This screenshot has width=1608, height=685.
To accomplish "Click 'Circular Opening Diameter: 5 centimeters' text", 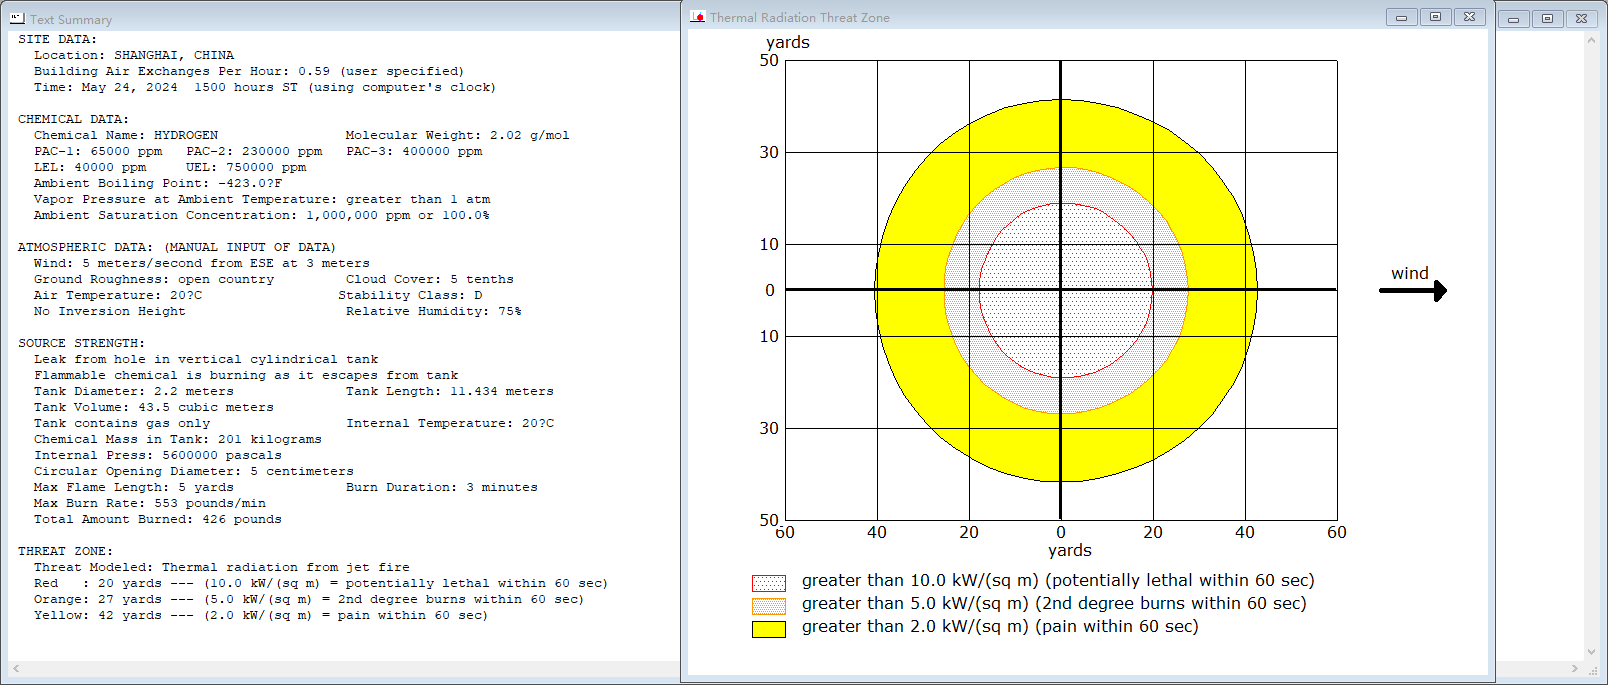I will (194, 471).
